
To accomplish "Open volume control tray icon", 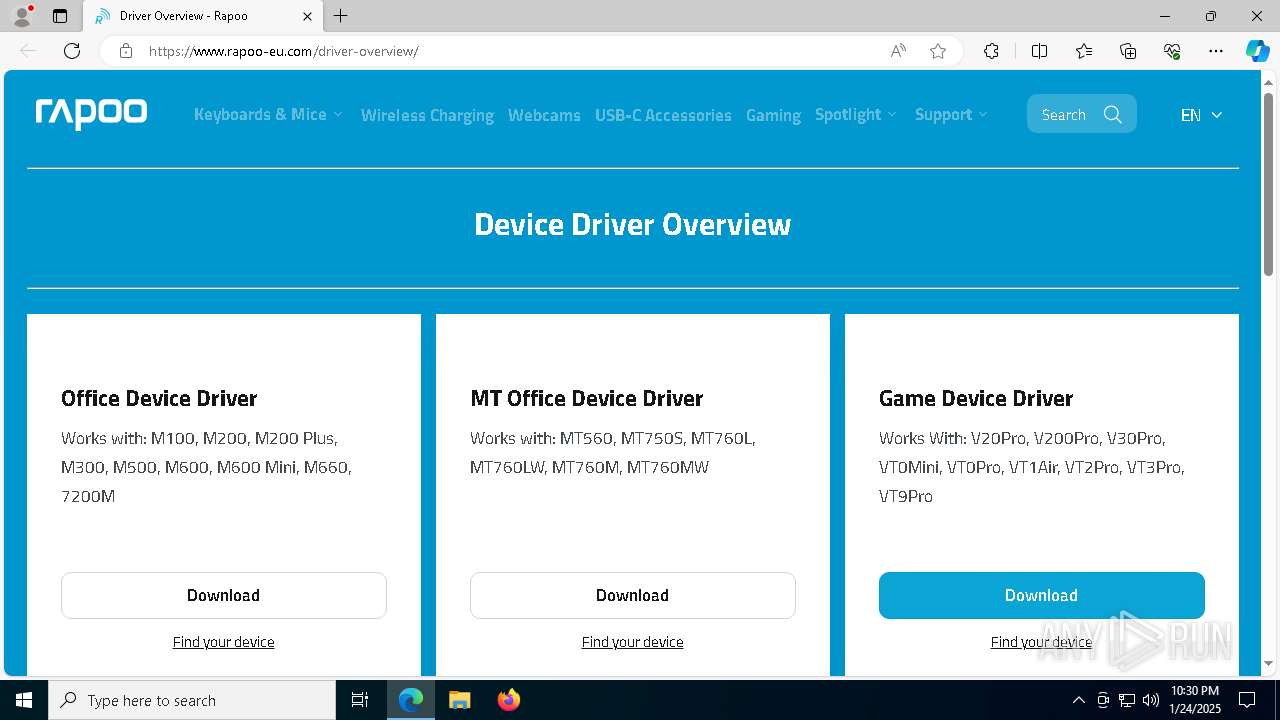I will [1151, 700].
